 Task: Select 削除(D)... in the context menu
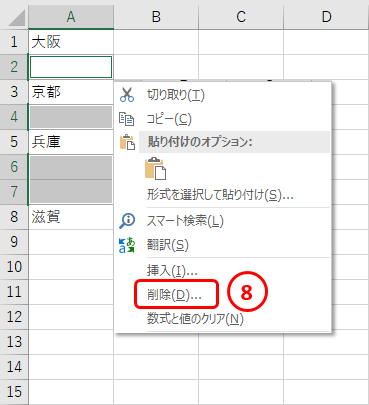(174, 295)
